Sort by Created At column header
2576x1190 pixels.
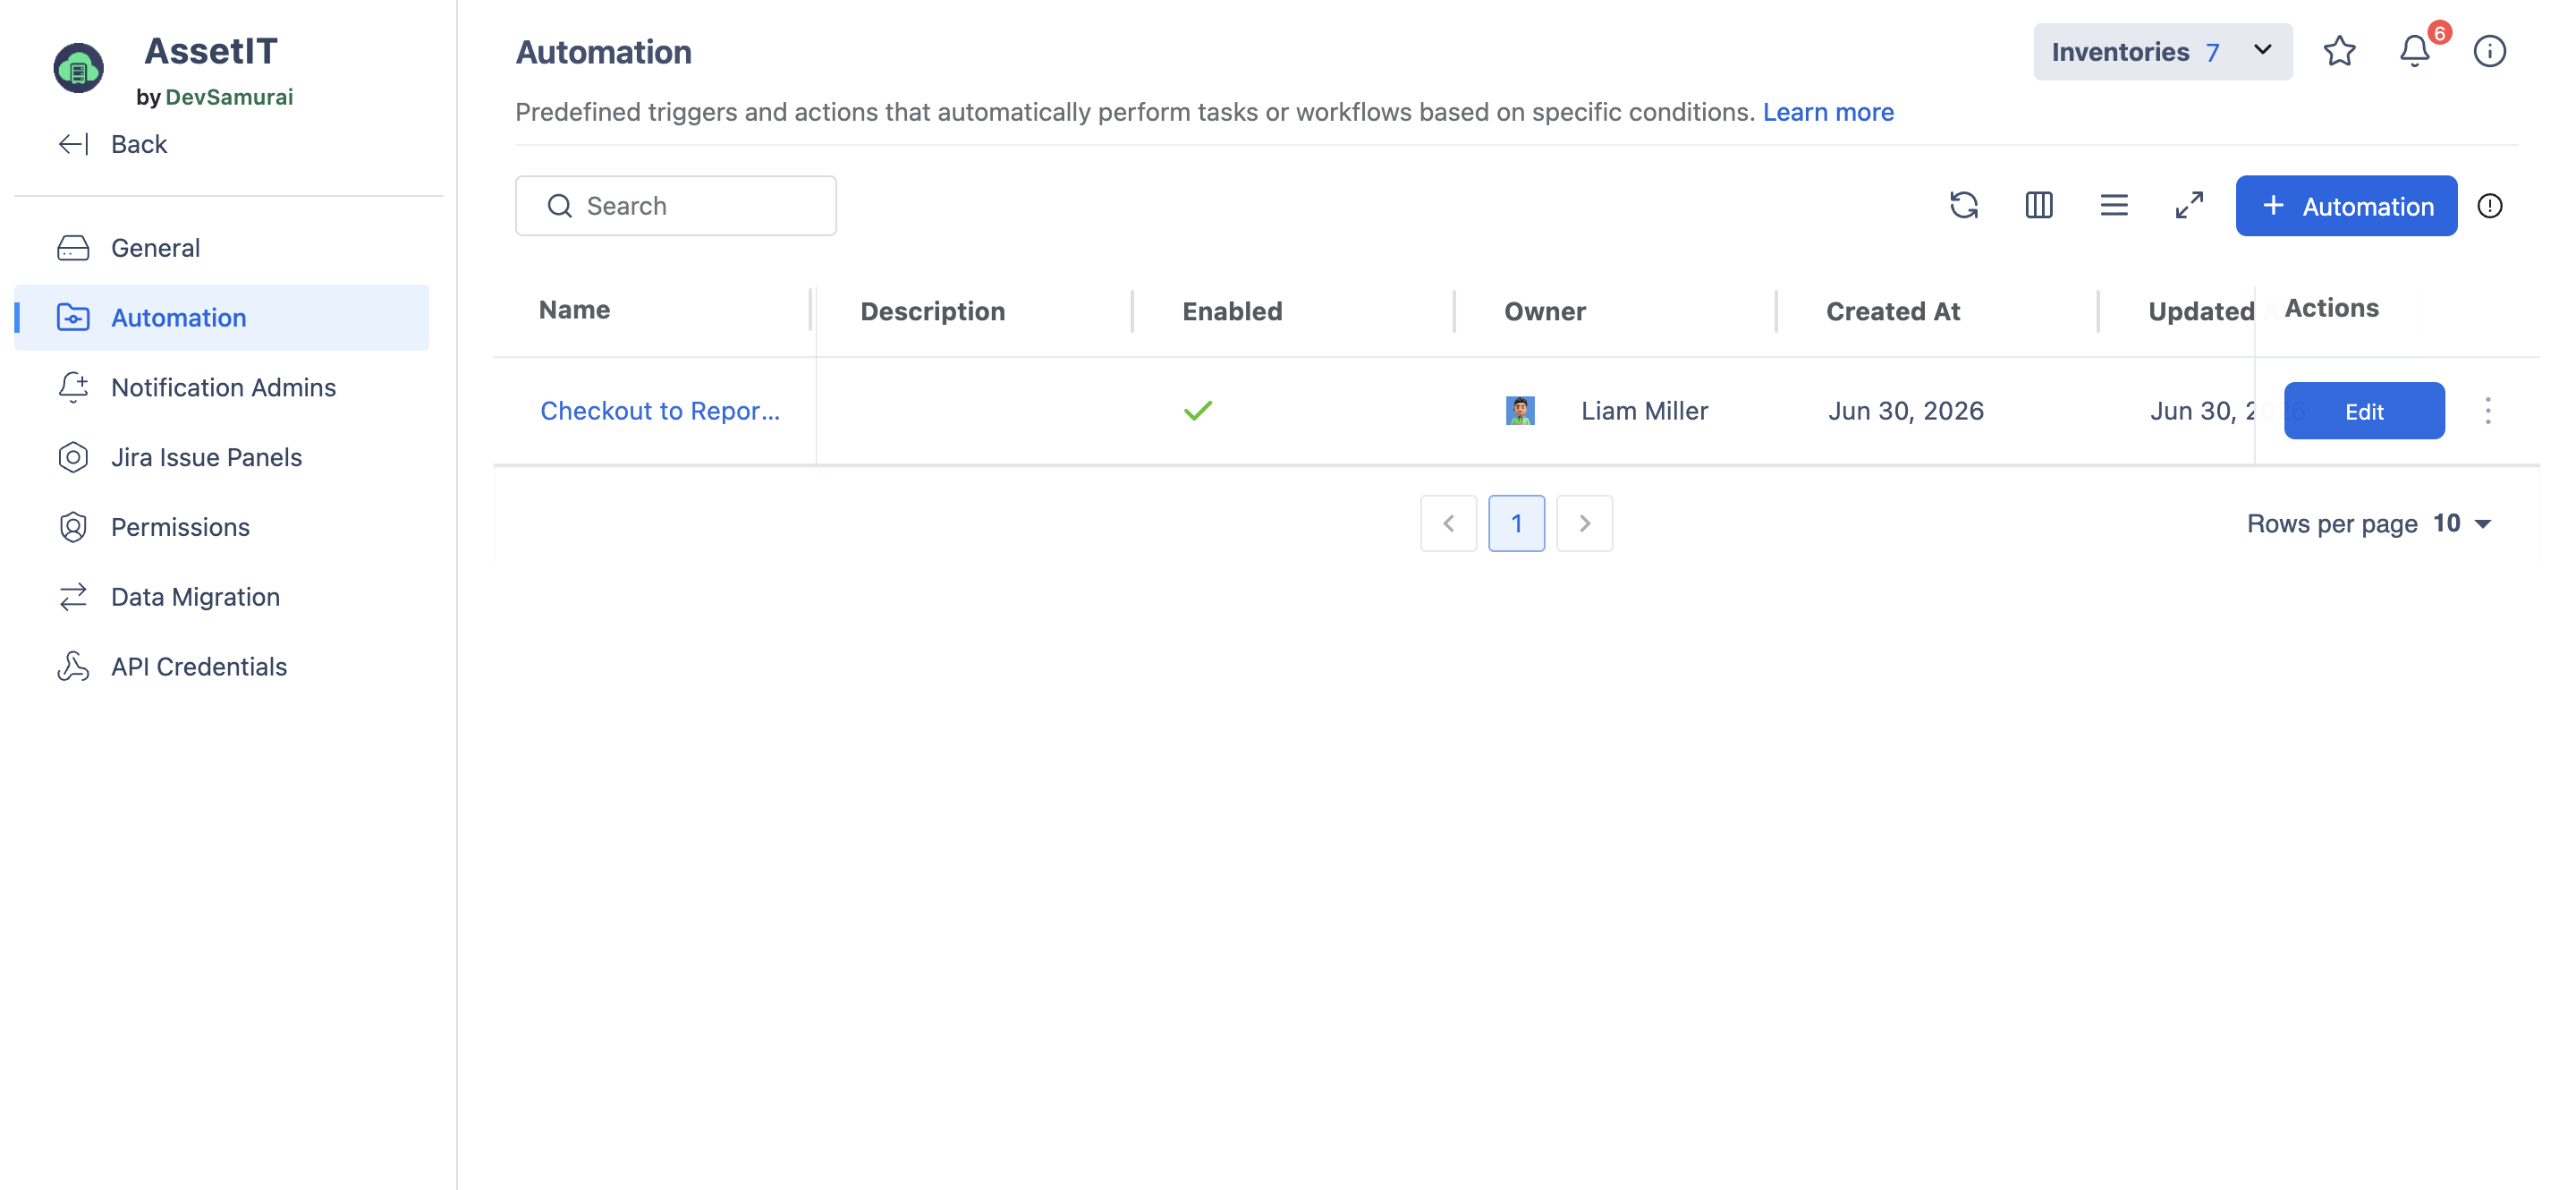1892,312
